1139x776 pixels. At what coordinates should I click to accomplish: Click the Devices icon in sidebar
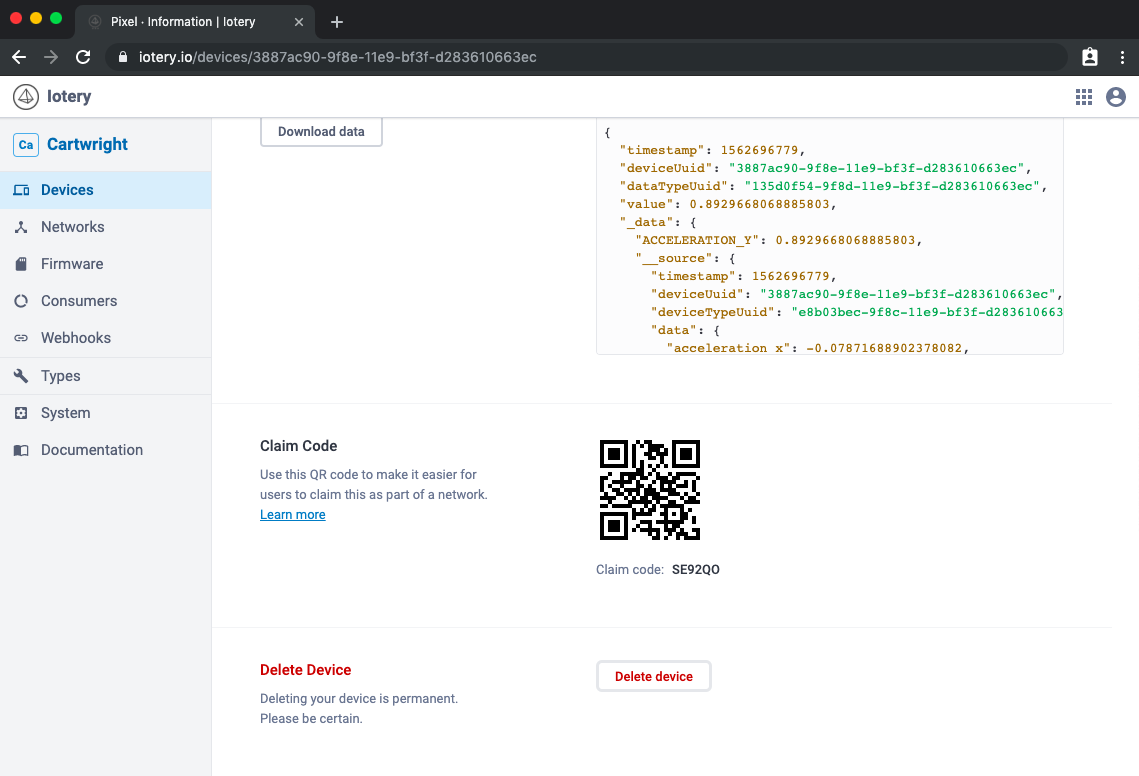(x=21, y=190)
